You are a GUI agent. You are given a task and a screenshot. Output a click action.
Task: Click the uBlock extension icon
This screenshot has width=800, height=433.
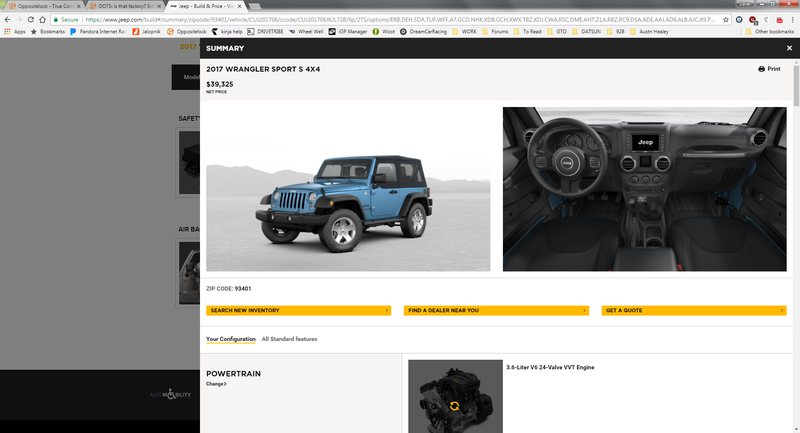click(x=753, y=19)
